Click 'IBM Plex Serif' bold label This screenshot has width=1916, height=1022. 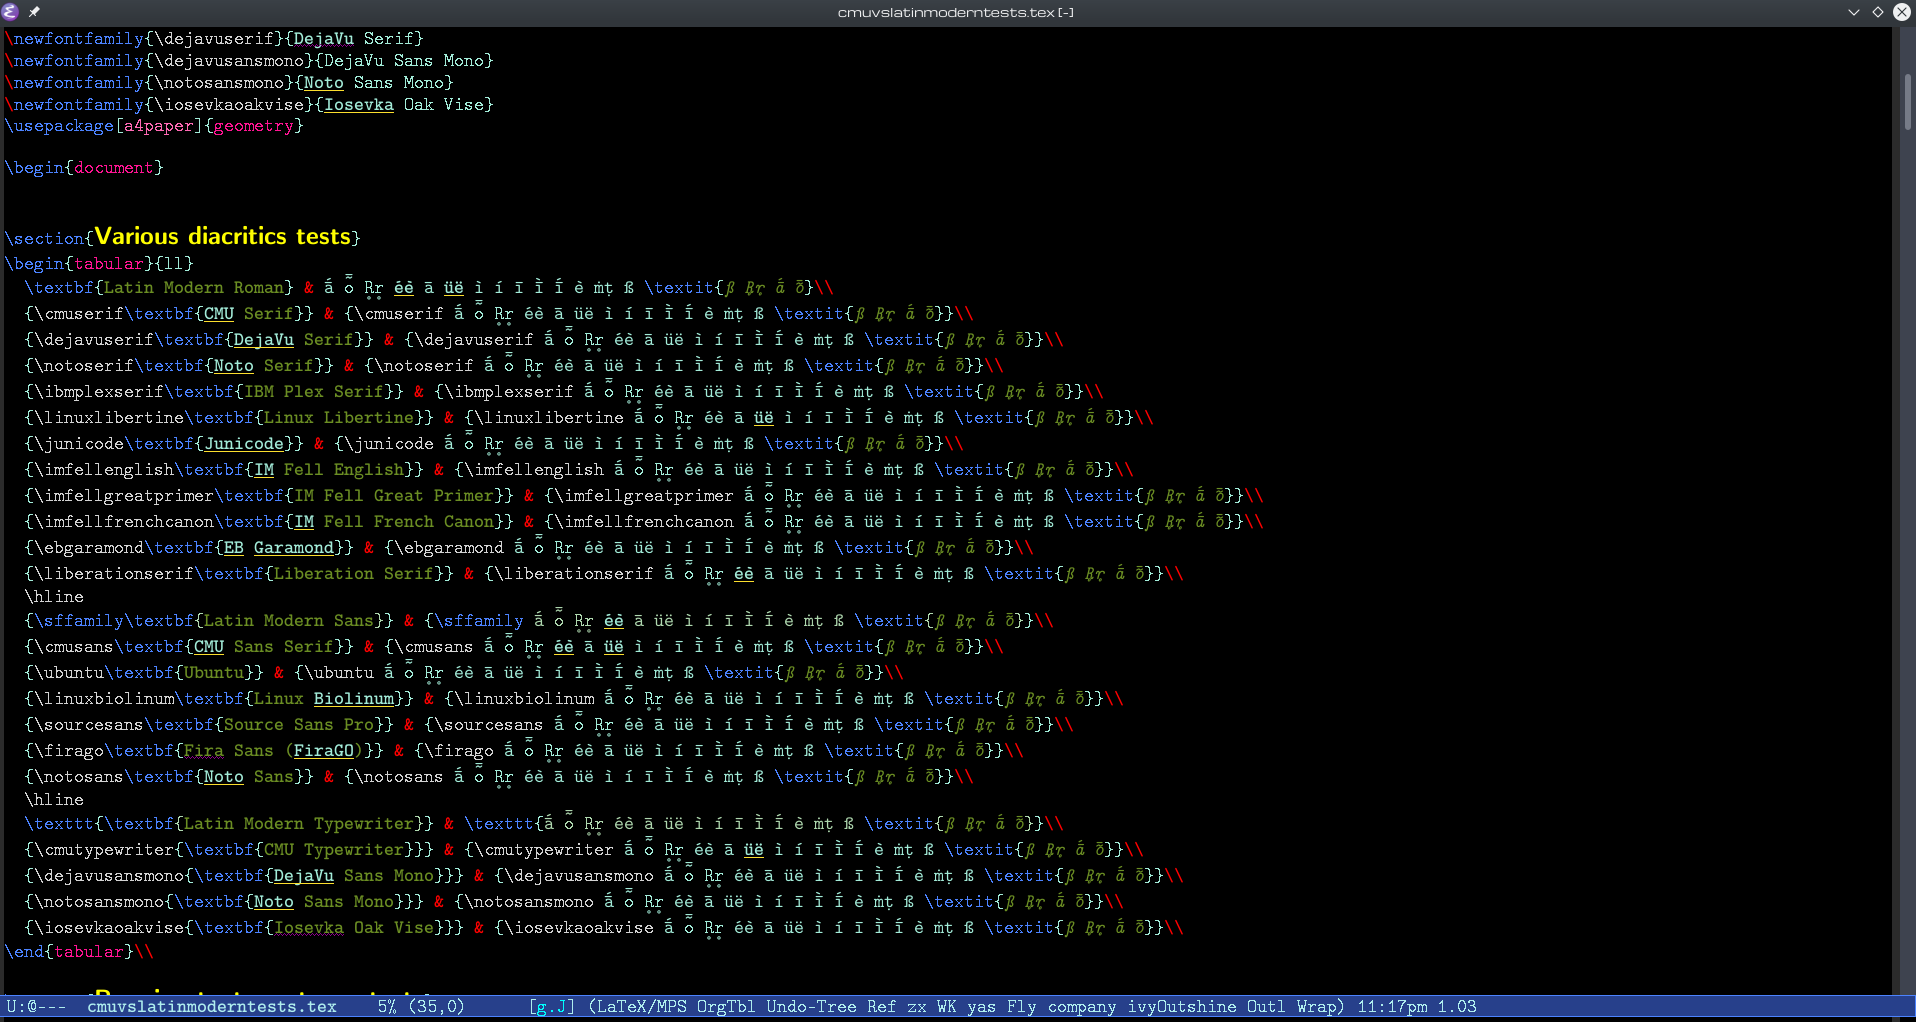click(x=314, y=392)
